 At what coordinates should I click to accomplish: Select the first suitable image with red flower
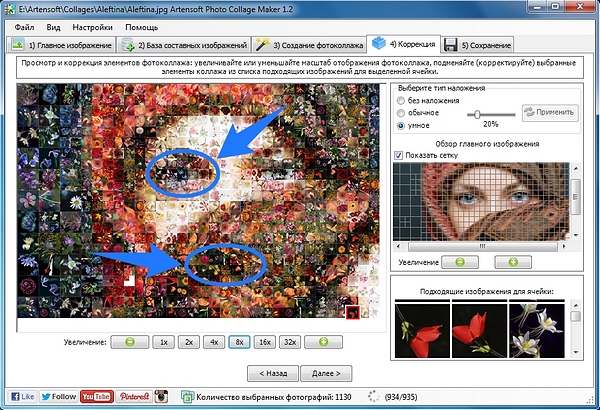422,330
